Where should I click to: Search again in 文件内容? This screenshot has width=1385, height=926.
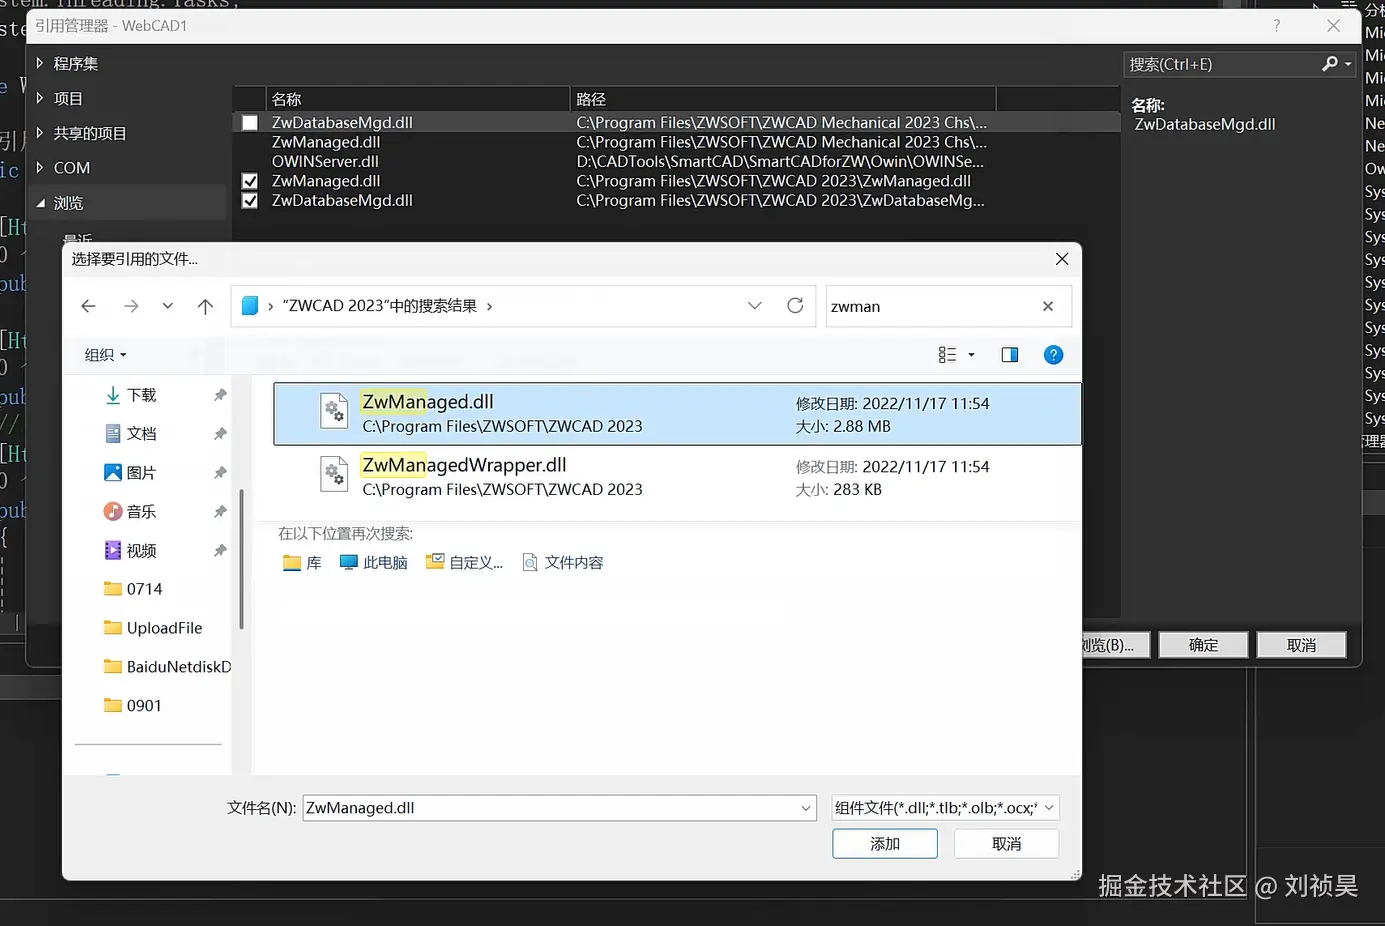click(563, 563)
